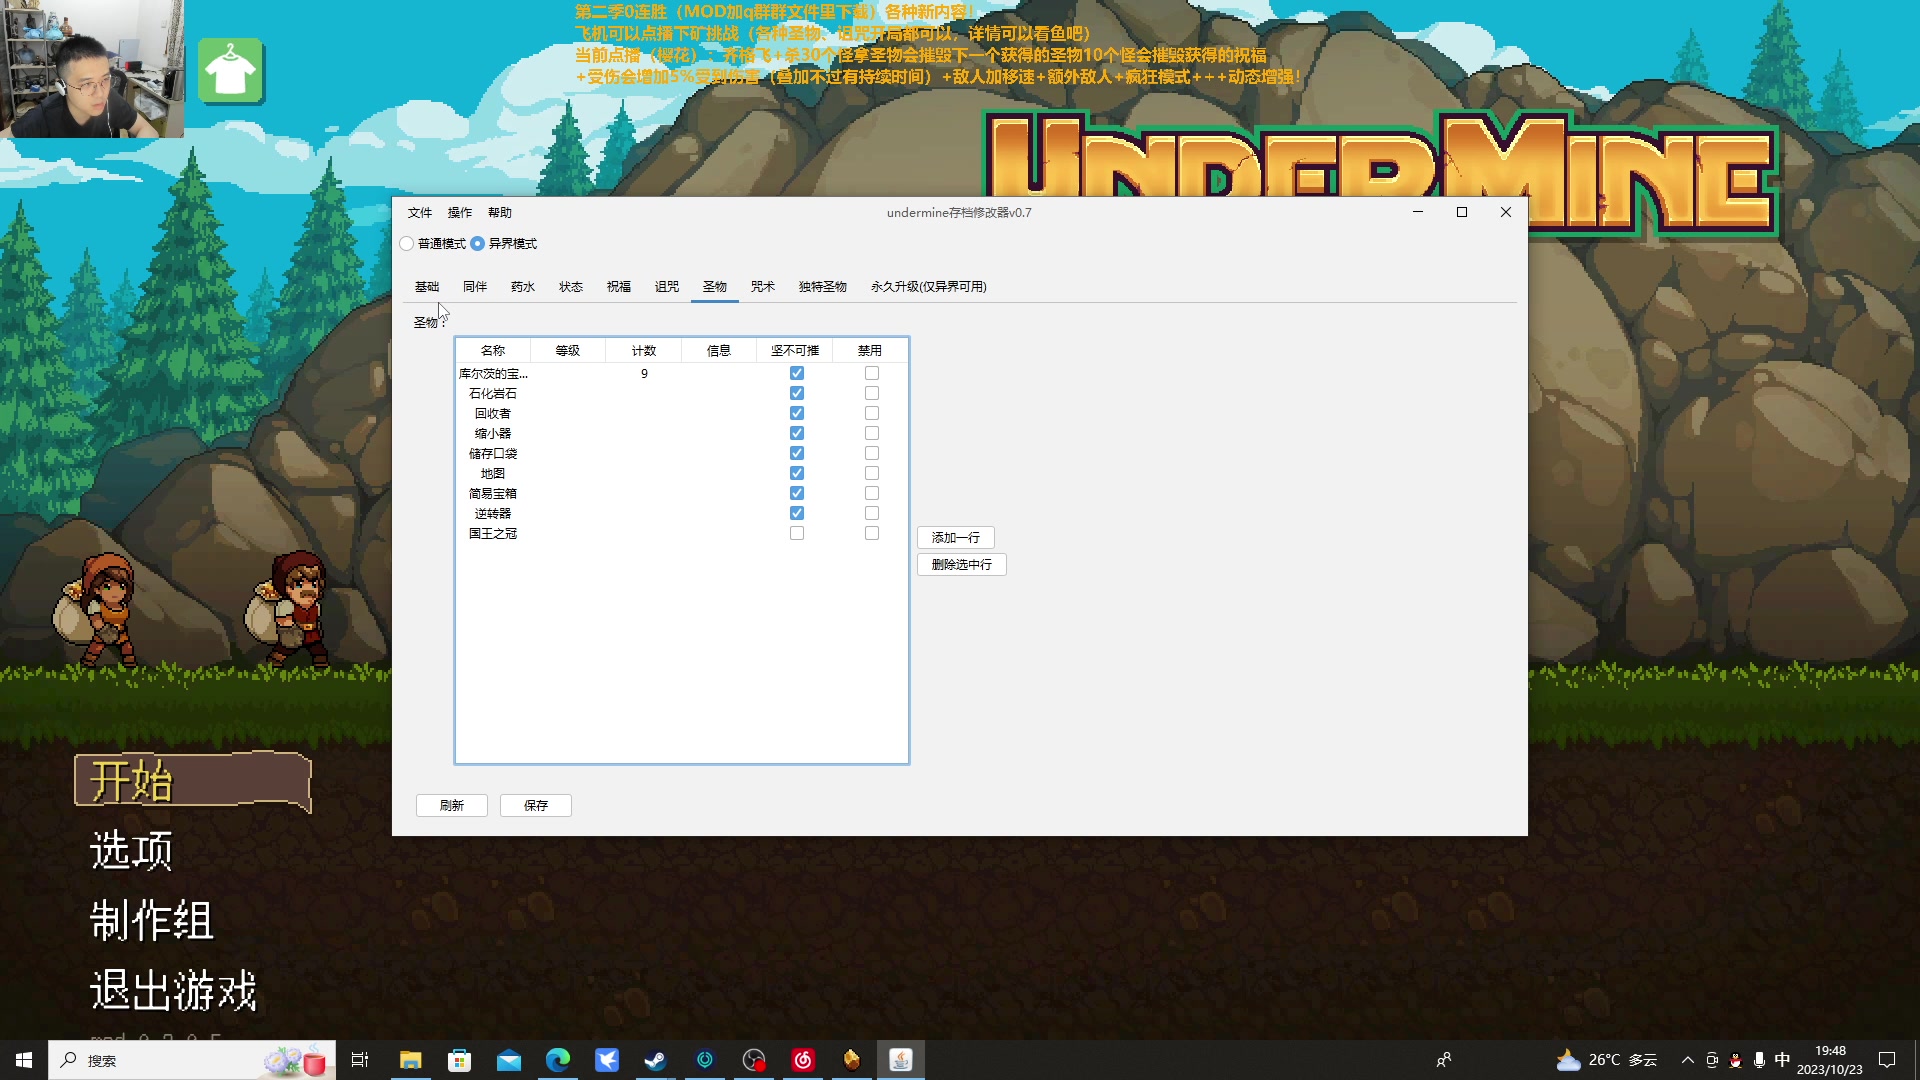
Task: Switch to the 祝福 tab
Action: 619,287
